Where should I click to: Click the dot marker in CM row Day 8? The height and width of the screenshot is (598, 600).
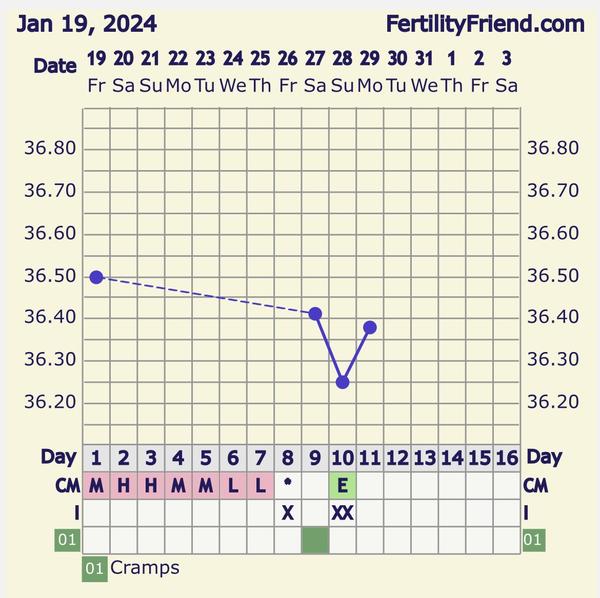pyautogui.click(x=288, y=484)
